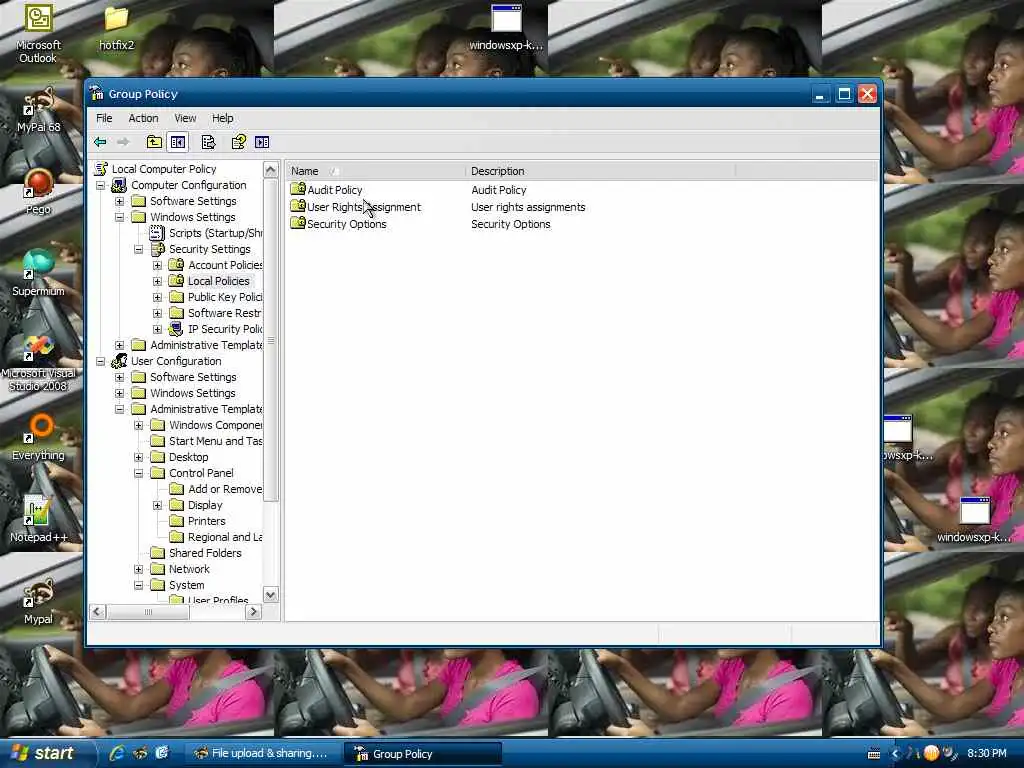Launch MyPal 68 desktop shortcut
The width and height of the screenshot is (1024, 768).
[x=39, y=110]
